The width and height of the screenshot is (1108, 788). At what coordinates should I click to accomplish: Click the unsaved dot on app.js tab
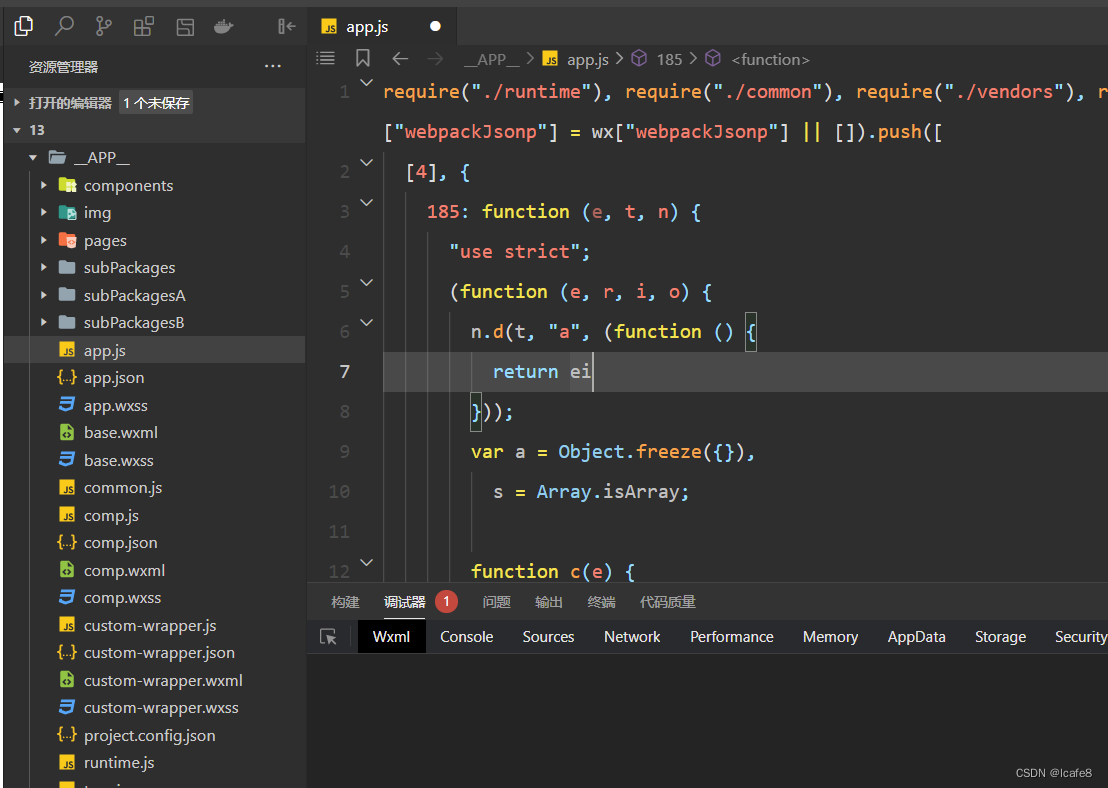[435, 26]
